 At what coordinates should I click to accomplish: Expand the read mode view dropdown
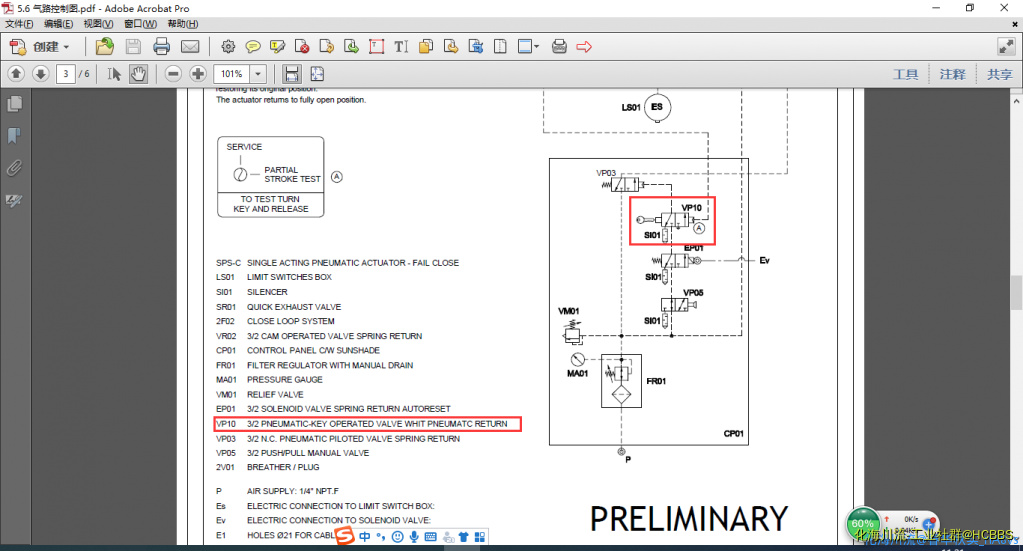[536, 46]
